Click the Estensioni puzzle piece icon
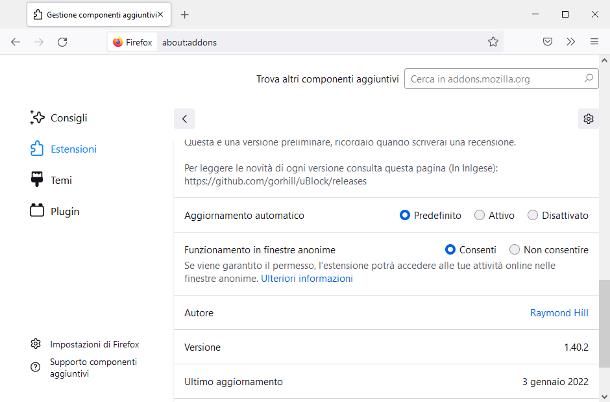610x402 pixels. [37, 149]
